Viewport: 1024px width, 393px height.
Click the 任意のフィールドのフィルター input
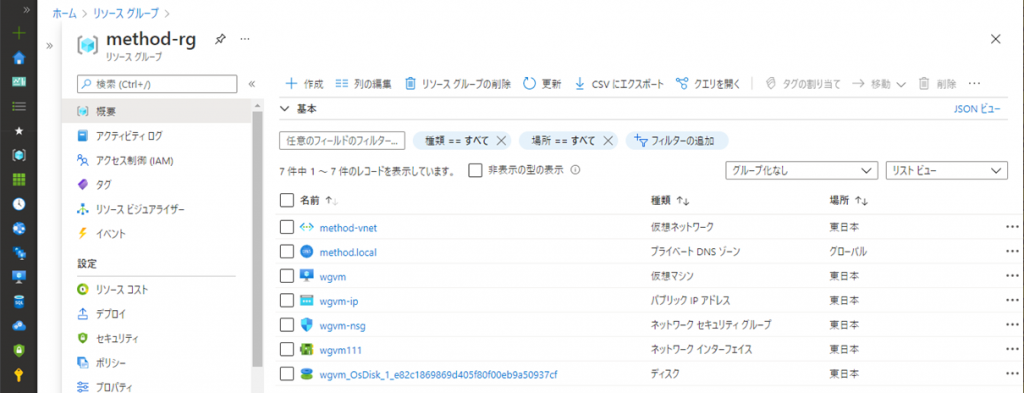pos(342,140)
